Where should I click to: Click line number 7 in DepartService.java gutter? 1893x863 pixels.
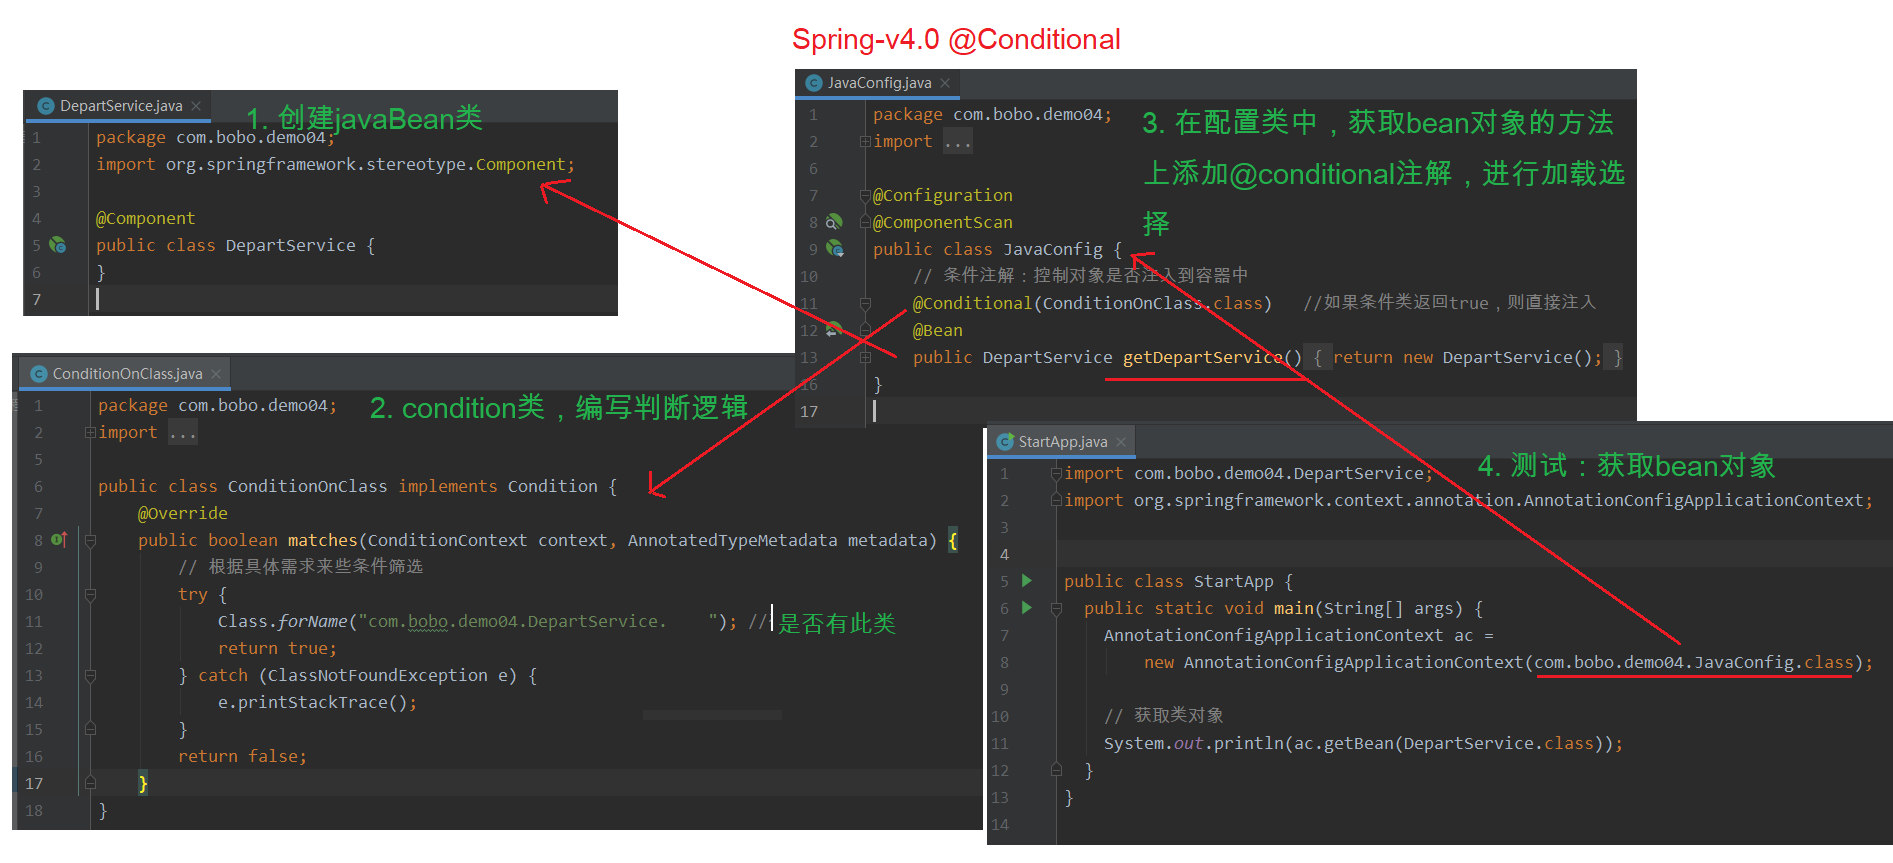37,299
